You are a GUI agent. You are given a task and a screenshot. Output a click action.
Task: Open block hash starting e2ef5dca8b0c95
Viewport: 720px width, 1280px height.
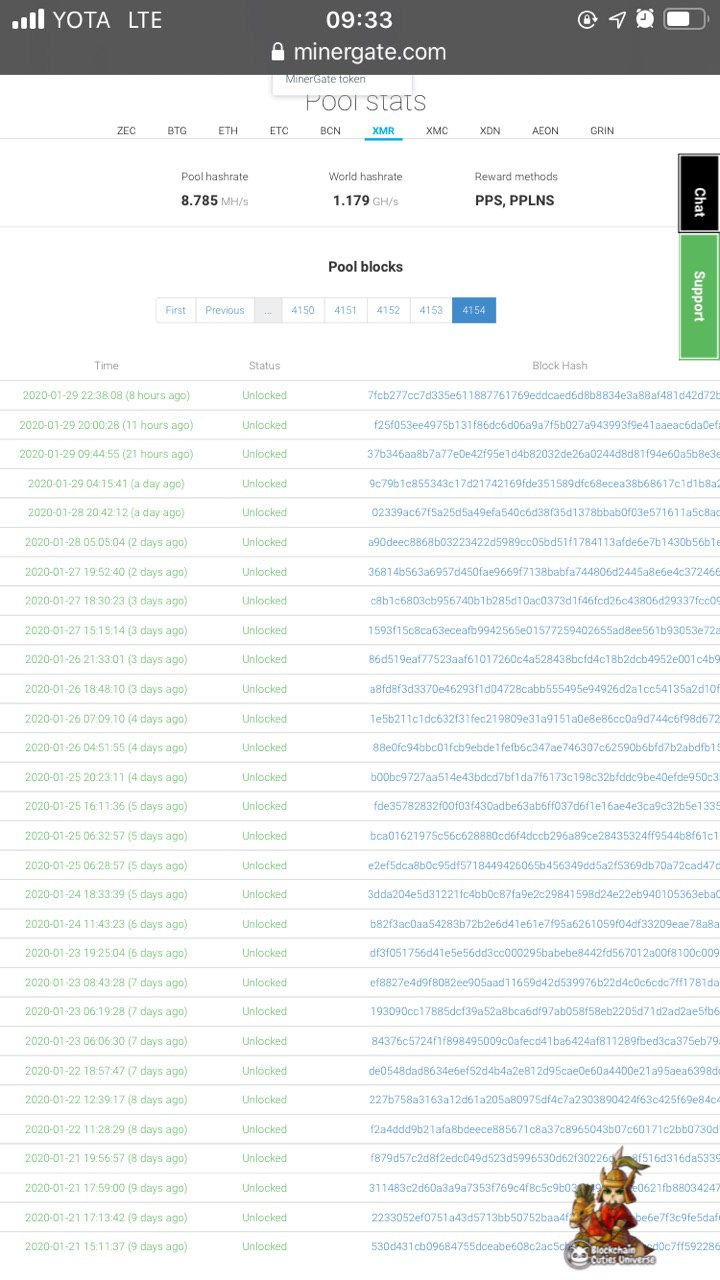click(x=543, y=866)
